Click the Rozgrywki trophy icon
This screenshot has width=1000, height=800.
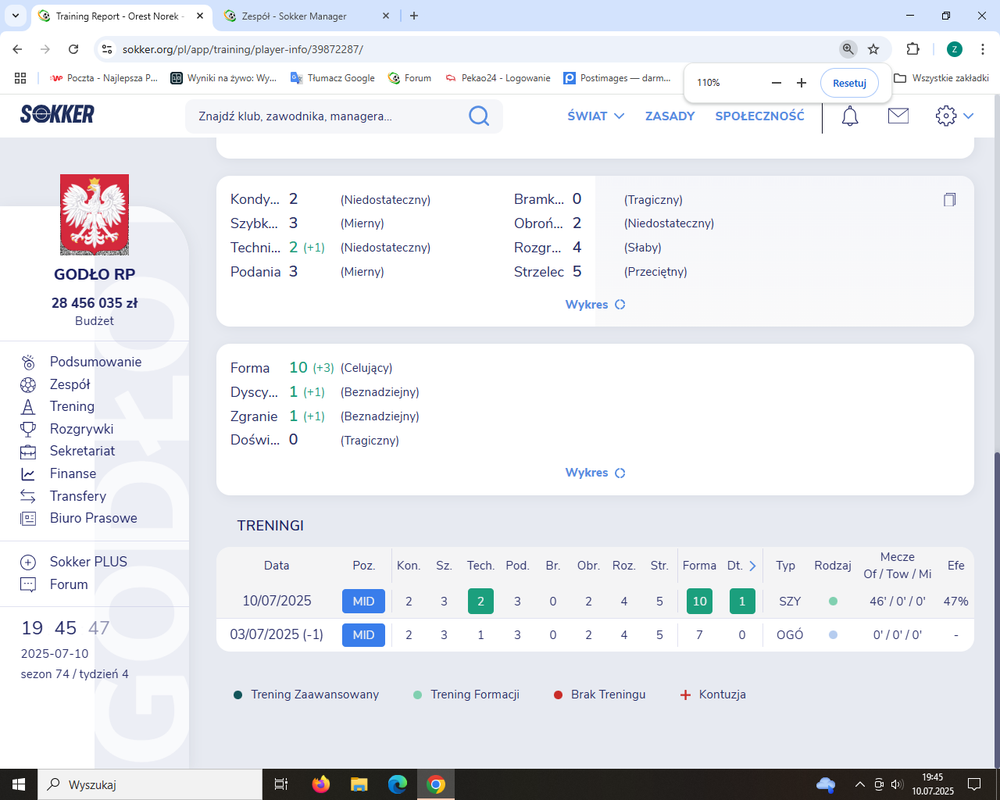tap(28, 429)
